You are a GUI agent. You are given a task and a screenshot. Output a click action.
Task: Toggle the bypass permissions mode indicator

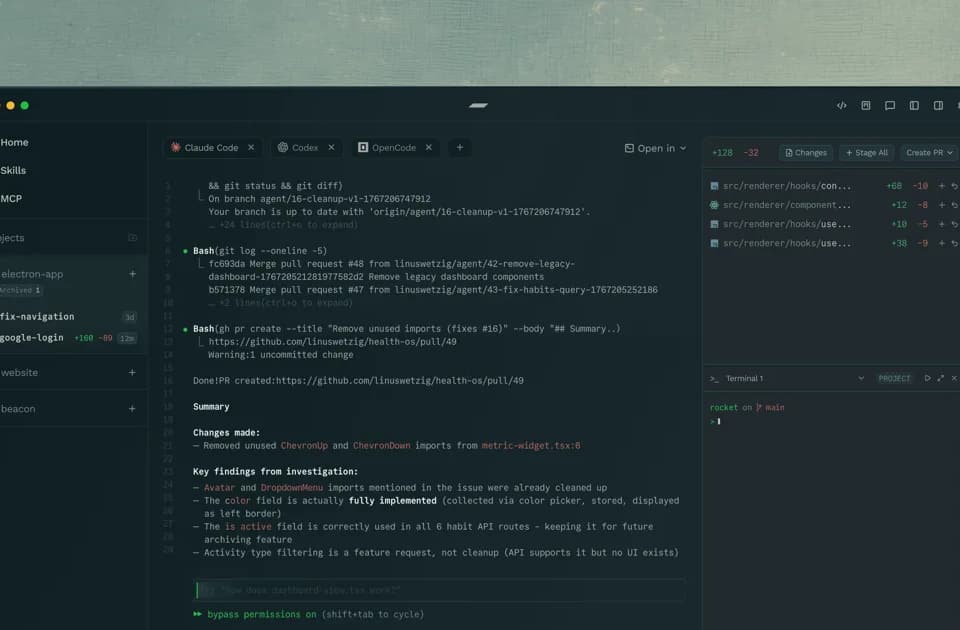point(309,614)
